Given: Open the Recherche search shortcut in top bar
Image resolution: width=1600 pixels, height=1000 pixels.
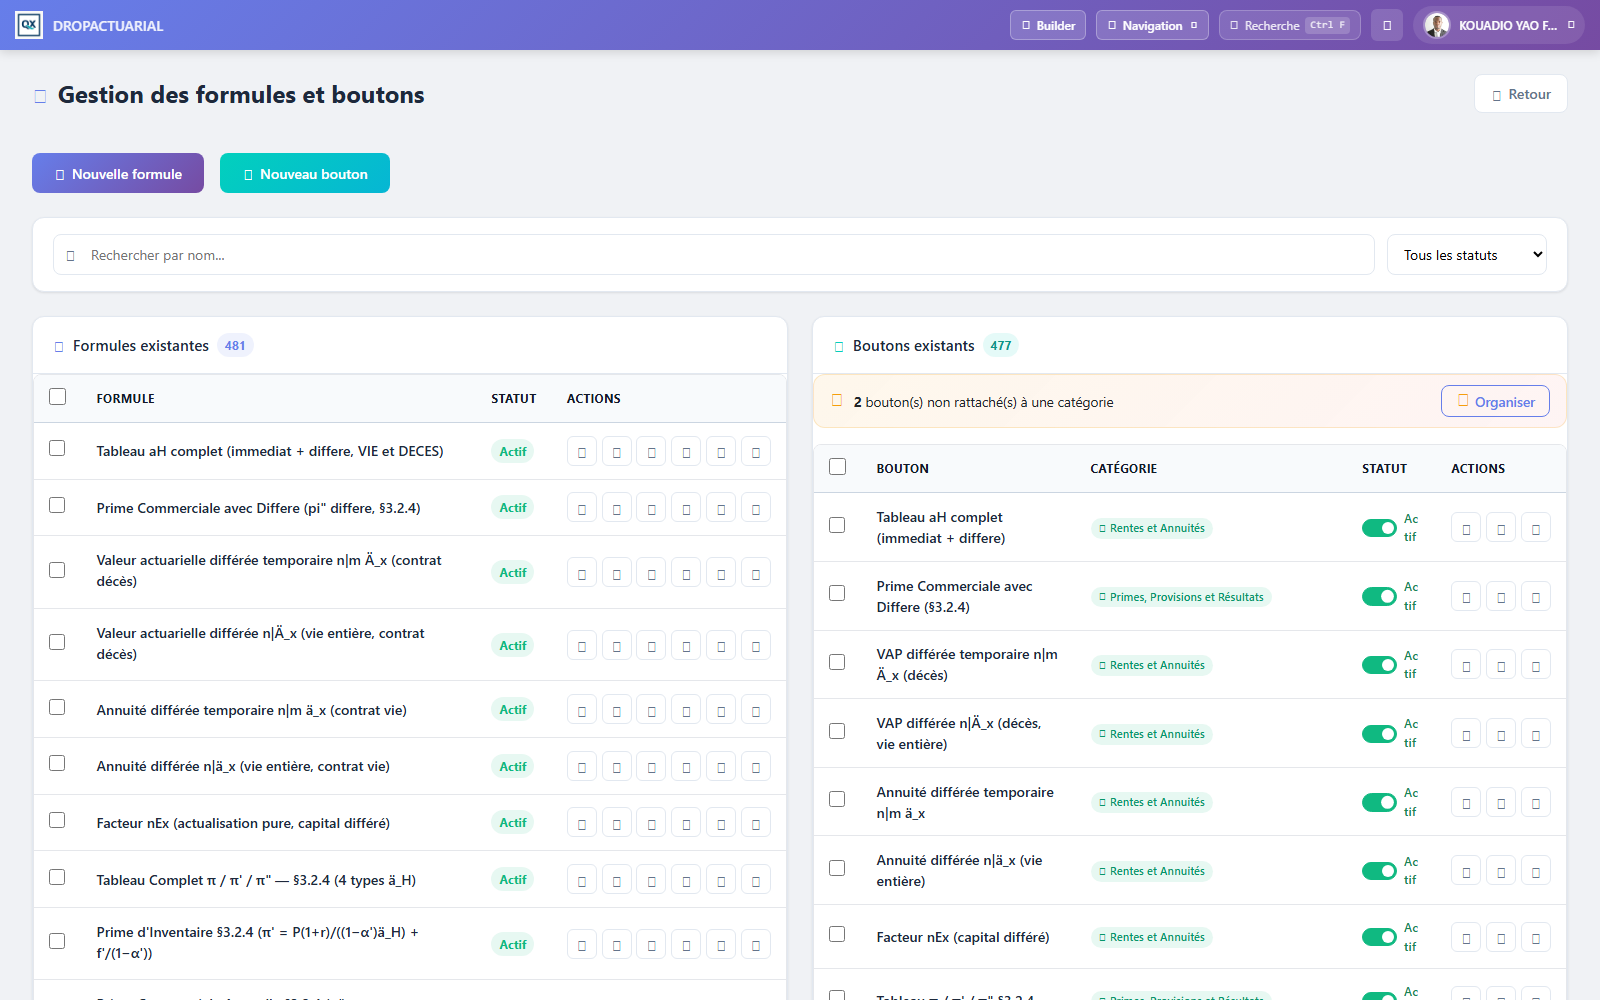Looking at the screenshot, I should 1290,25.
